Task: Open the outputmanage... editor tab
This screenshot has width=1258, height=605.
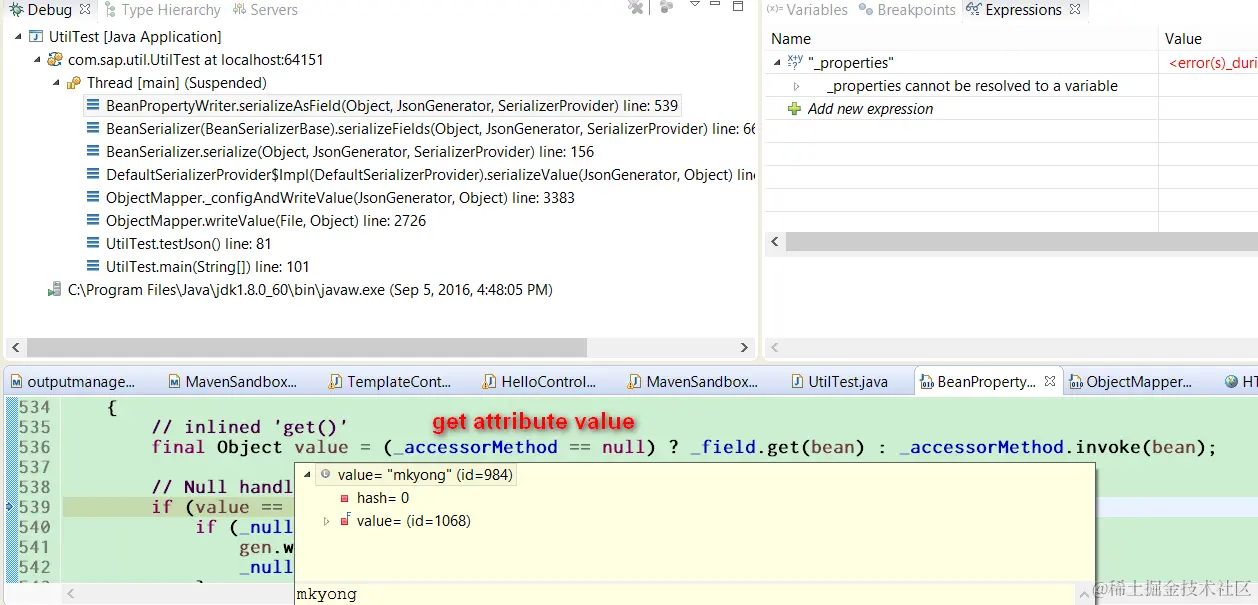Action: (71, 381)
